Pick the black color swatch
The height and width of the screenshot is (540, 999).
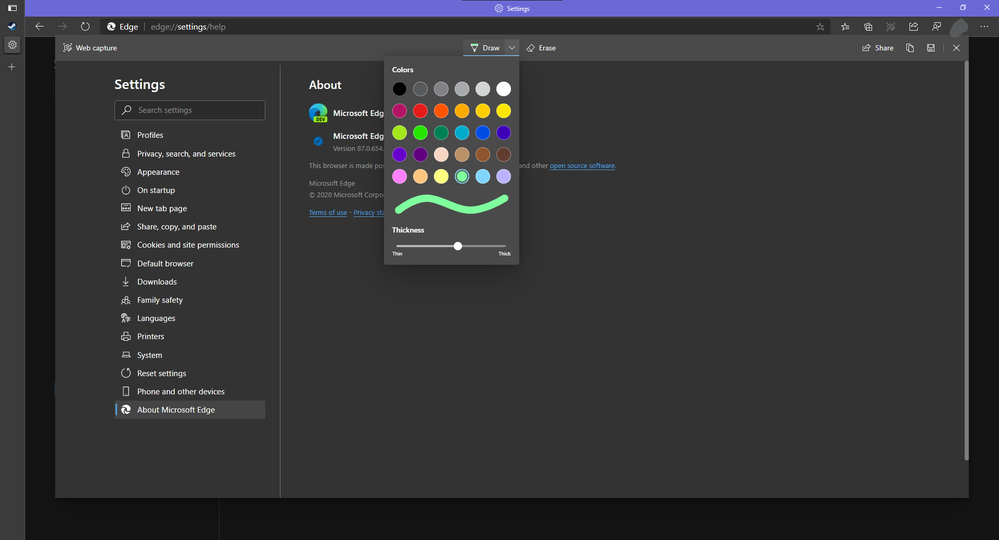pyautogui.click(x=399, y=89)
